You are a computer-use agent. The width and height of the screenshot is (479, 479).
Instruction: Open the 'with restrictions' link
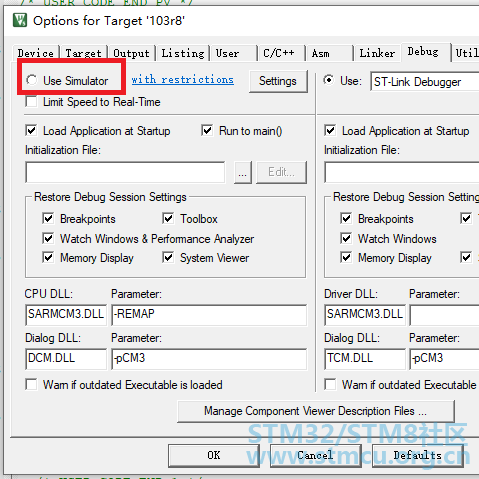coord(182,80)
